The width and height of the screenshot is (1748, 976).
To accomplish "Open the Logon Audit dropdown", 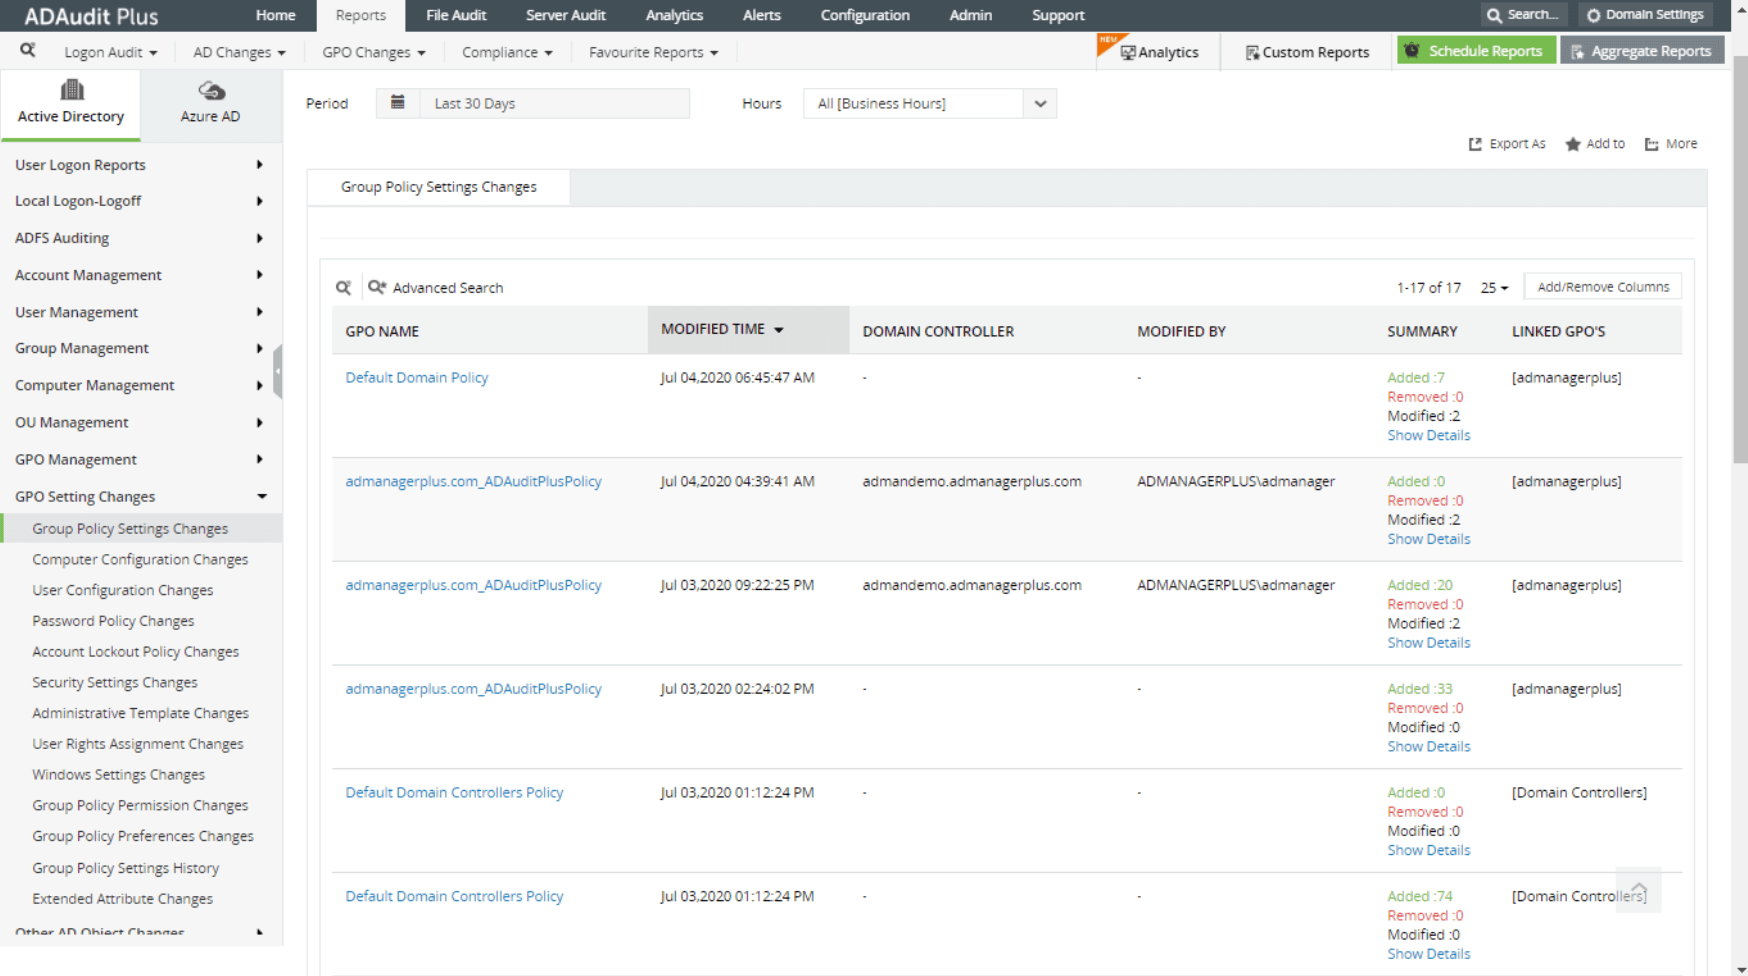I will 110,52.
